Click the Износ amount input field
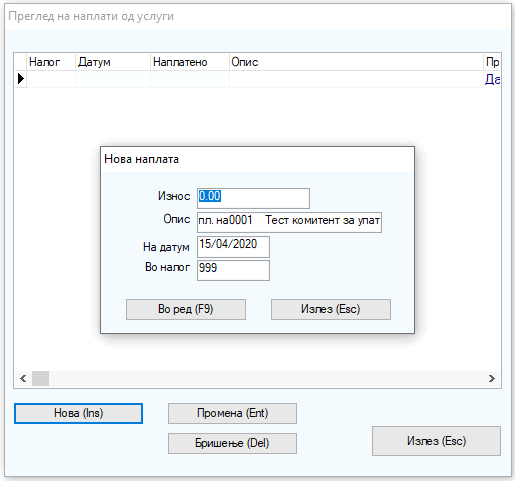The height and width of the screenshot is (481, 515). click(x=253, y=198)
